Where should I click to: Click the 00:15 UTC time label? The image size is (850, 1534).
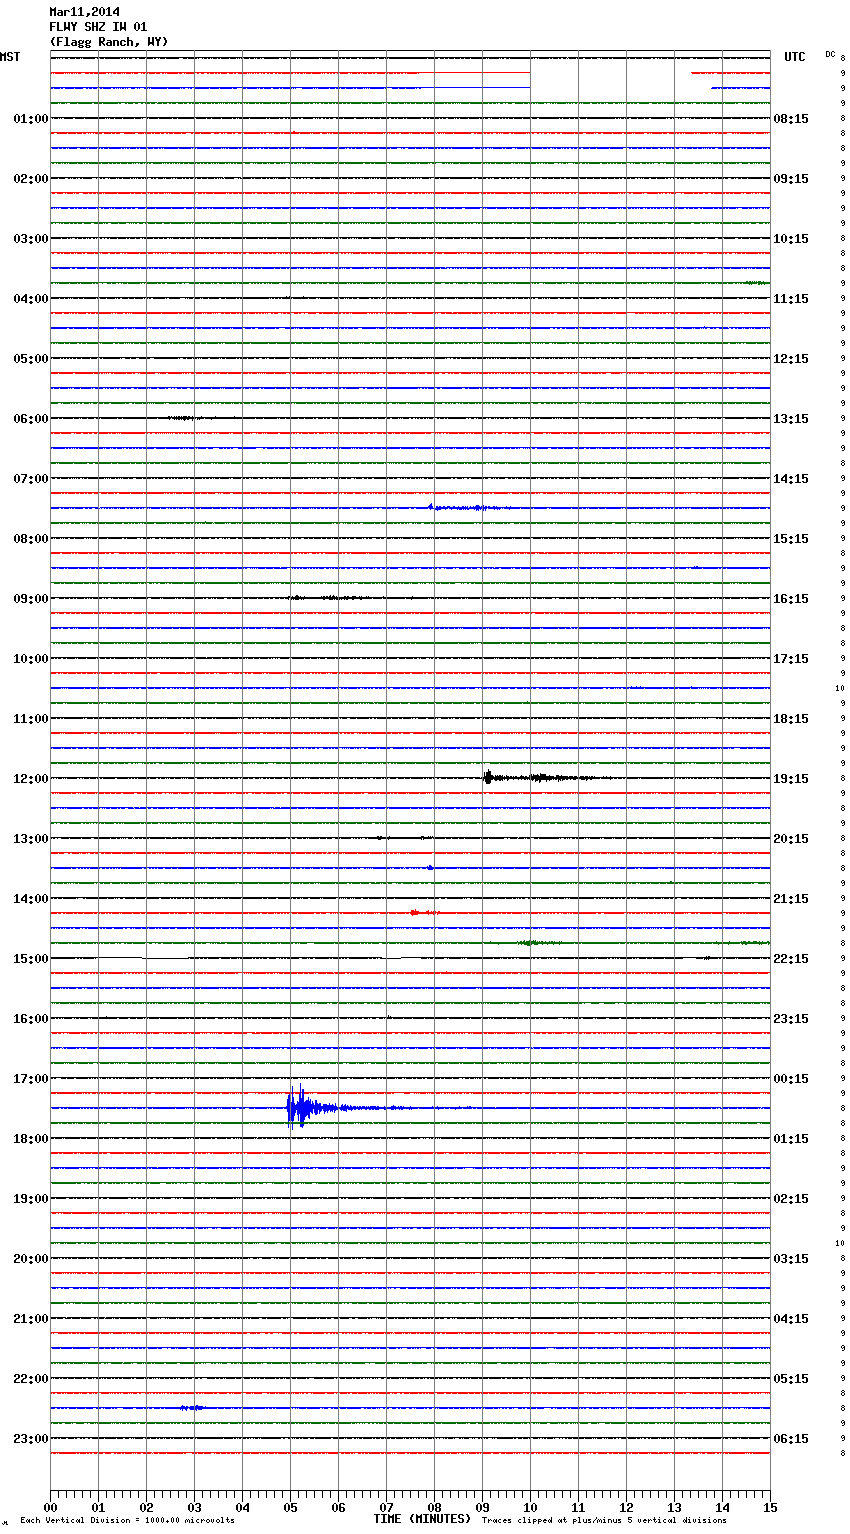(x=791, y=1079)
